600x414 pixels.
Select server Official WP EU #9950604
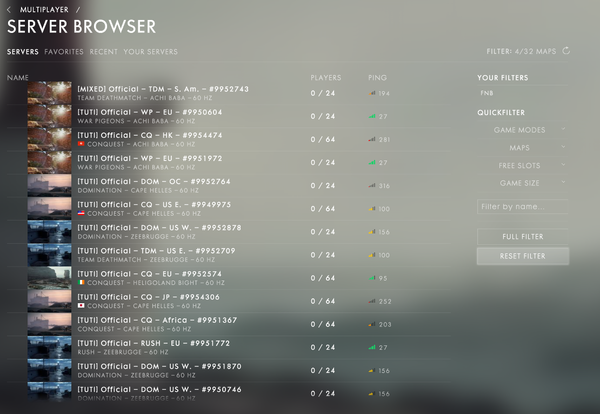[229, 116]
